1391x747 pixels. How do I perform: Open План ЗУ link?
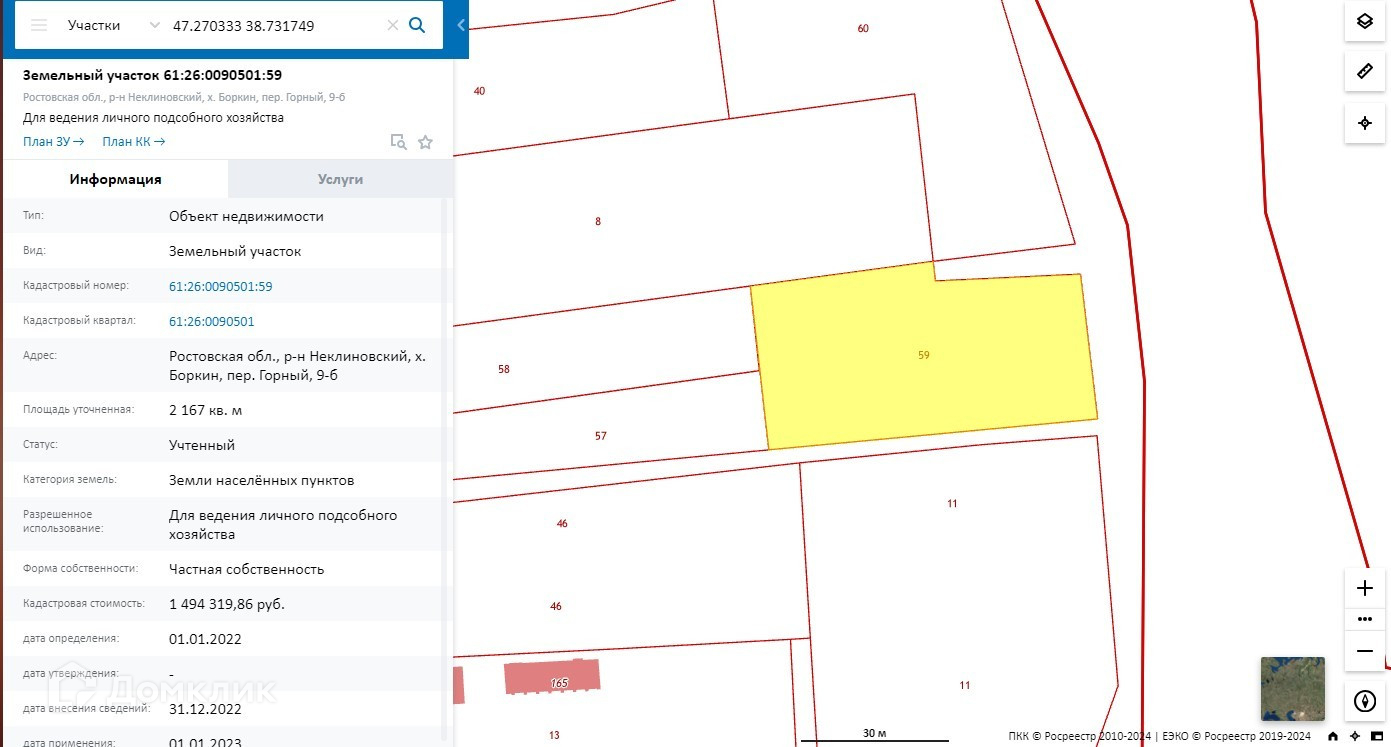(x=54, y=142)
